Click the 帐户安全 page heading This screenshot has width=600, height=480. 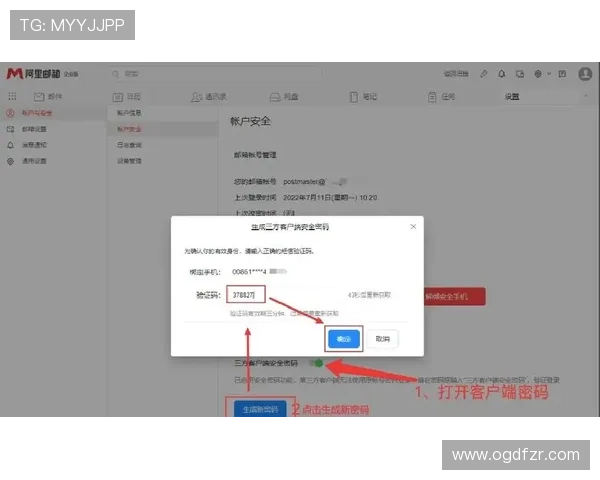click(250, 121)
